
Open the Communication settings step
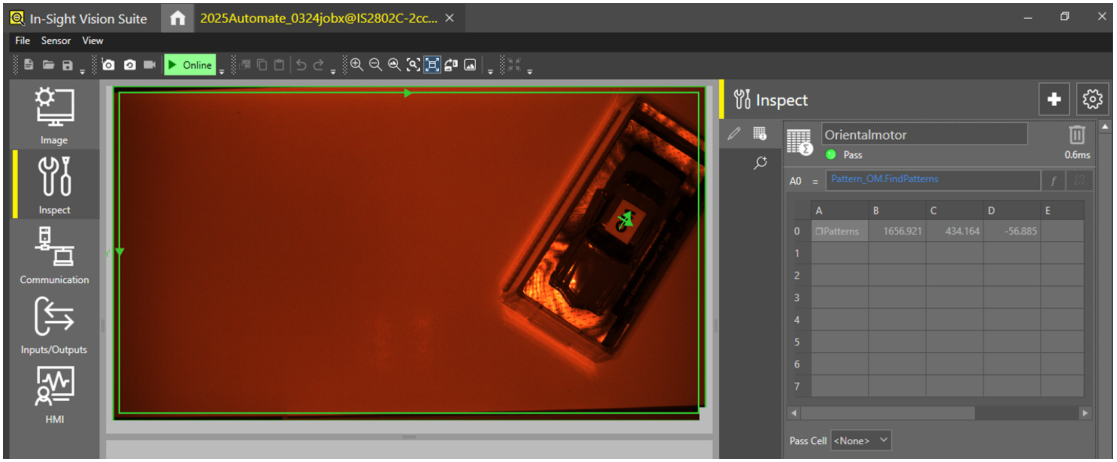pyautogui.click(x=54, y=254)
